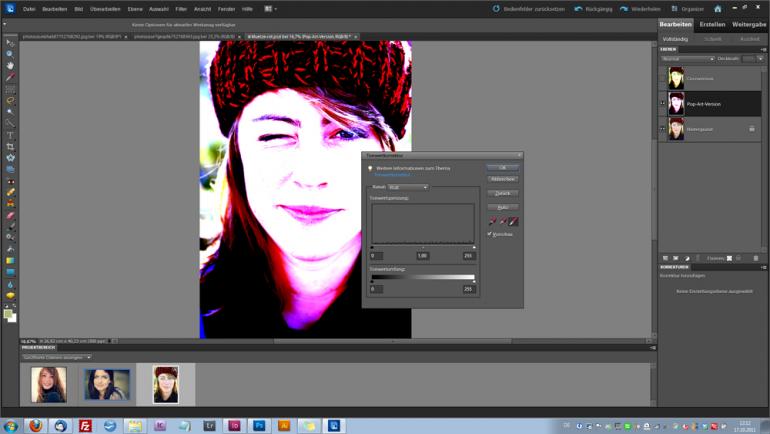Open the Kanal channel dropdown

[x=407, y=187]
